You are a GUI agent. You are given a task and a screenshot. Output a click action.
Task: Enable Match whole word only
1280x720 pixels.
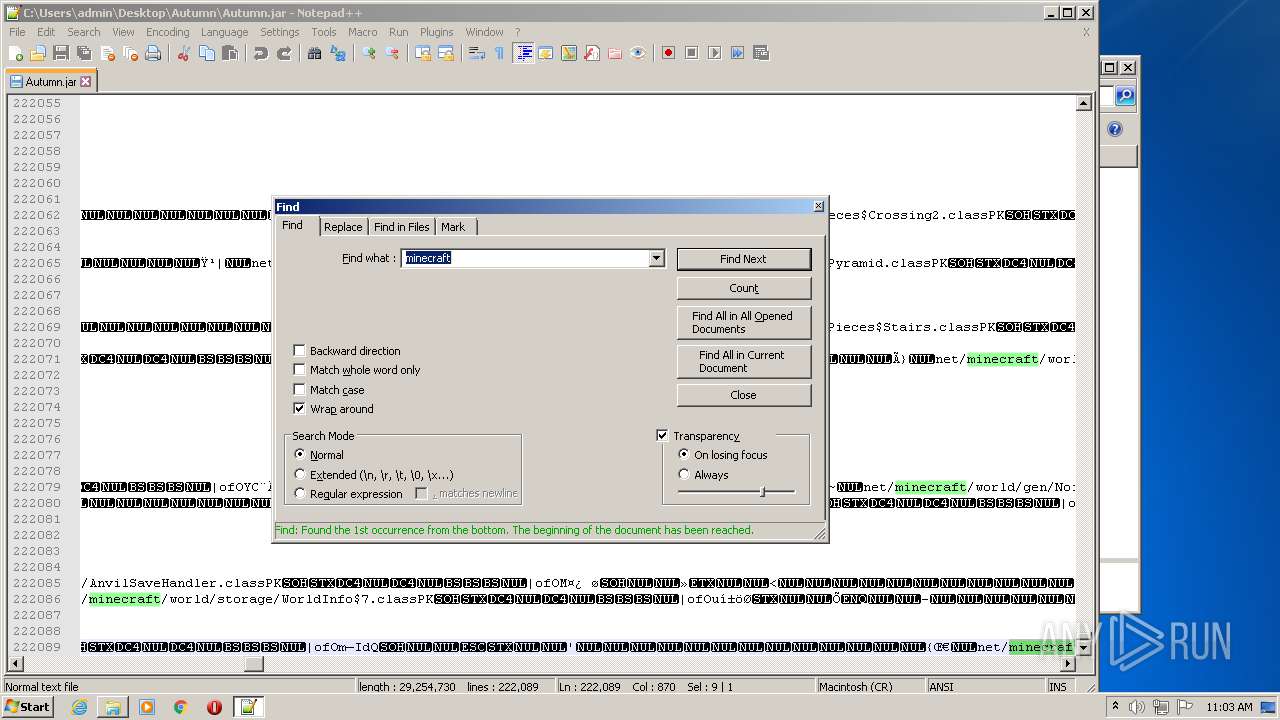(x=299, y=370)
